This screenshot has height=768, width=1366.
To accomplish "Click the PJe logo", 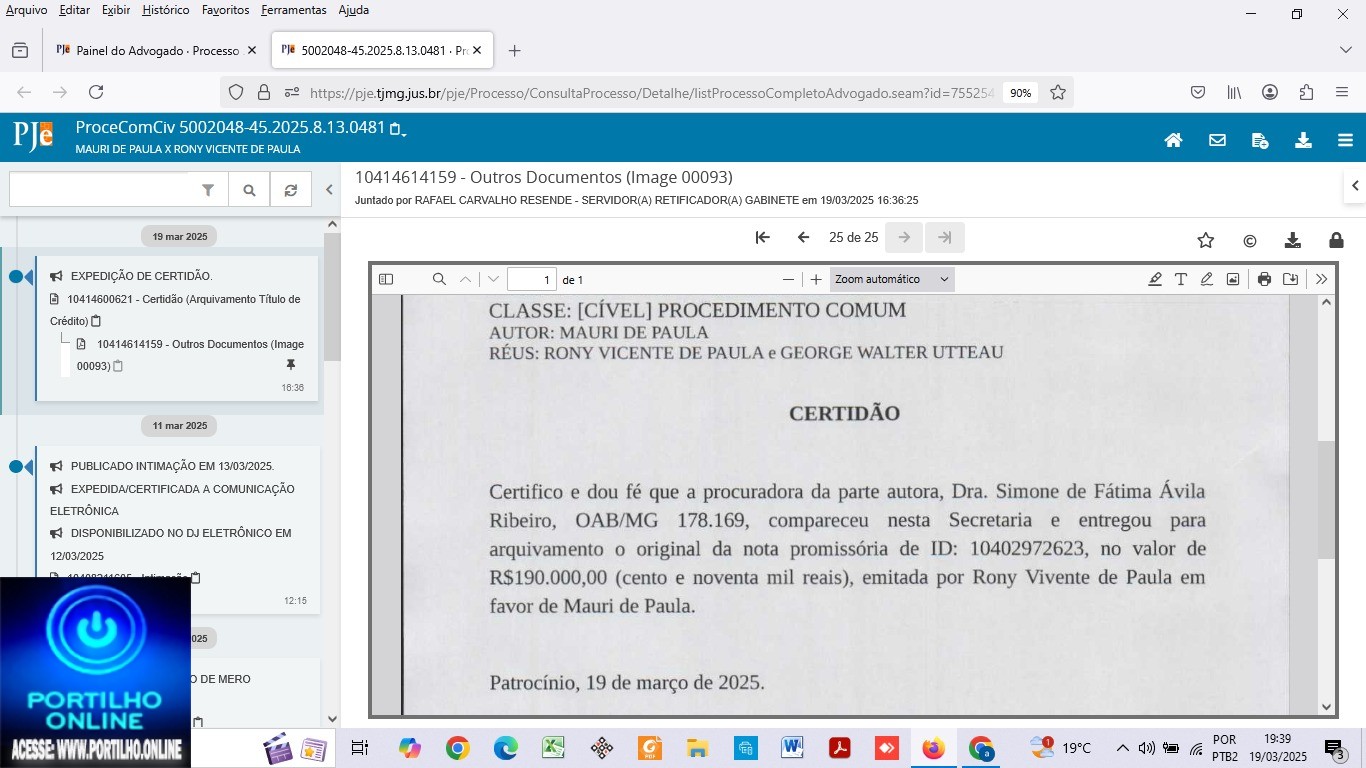I will tap(33, 135).
